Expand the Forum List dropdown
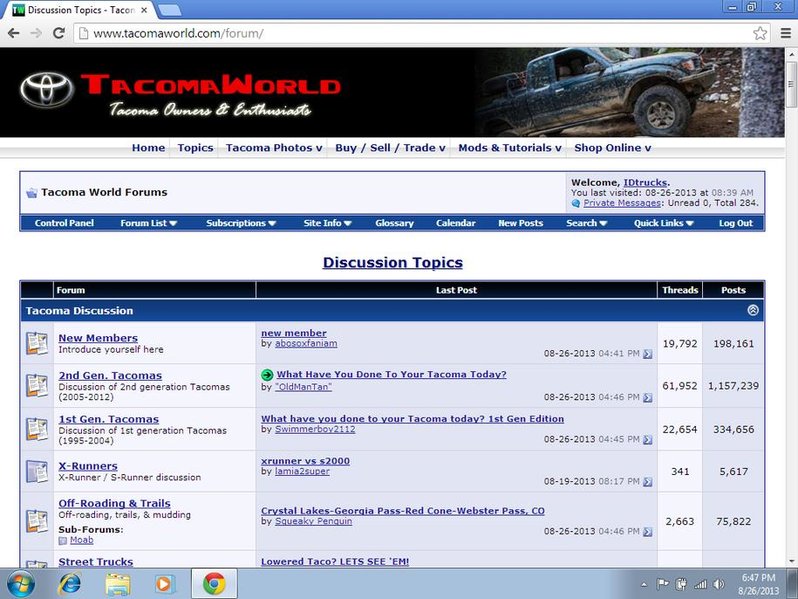Screen dimensions: 798x599 point(149,223)
